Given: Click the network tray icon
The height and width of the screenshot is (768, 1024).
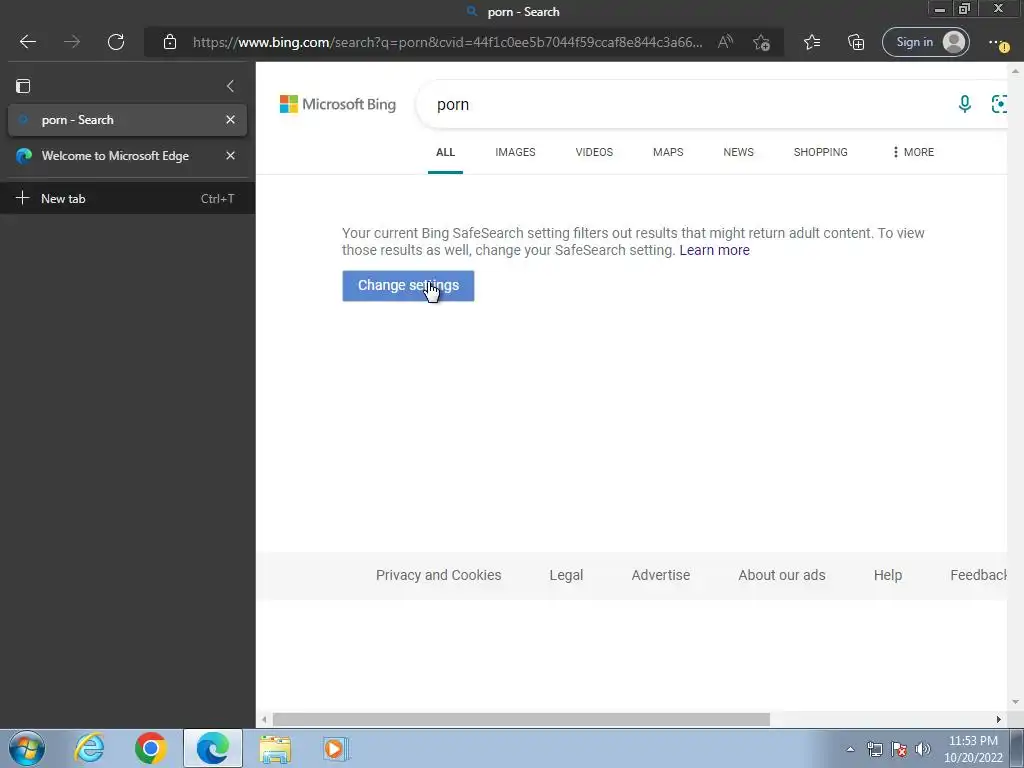Looking at the screenshot, I should tap(874, 749).
